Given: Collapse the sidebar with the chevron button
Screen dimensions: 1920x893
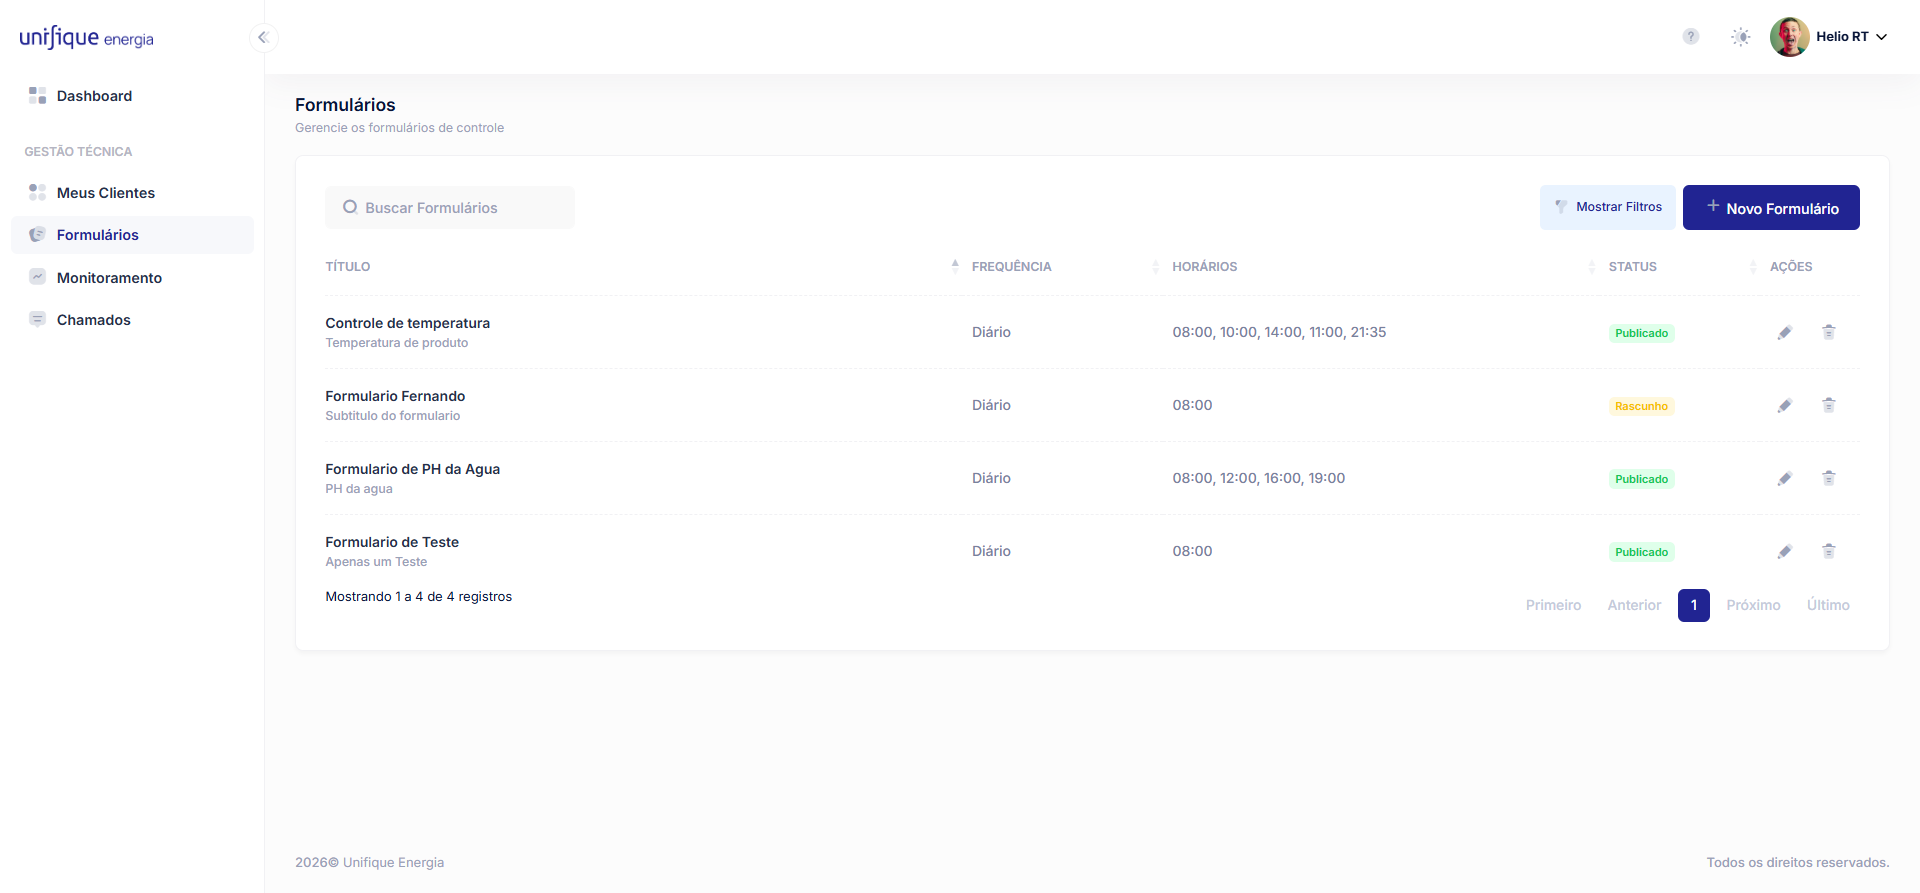Looking at the screenshot, I should click(263, 38).
